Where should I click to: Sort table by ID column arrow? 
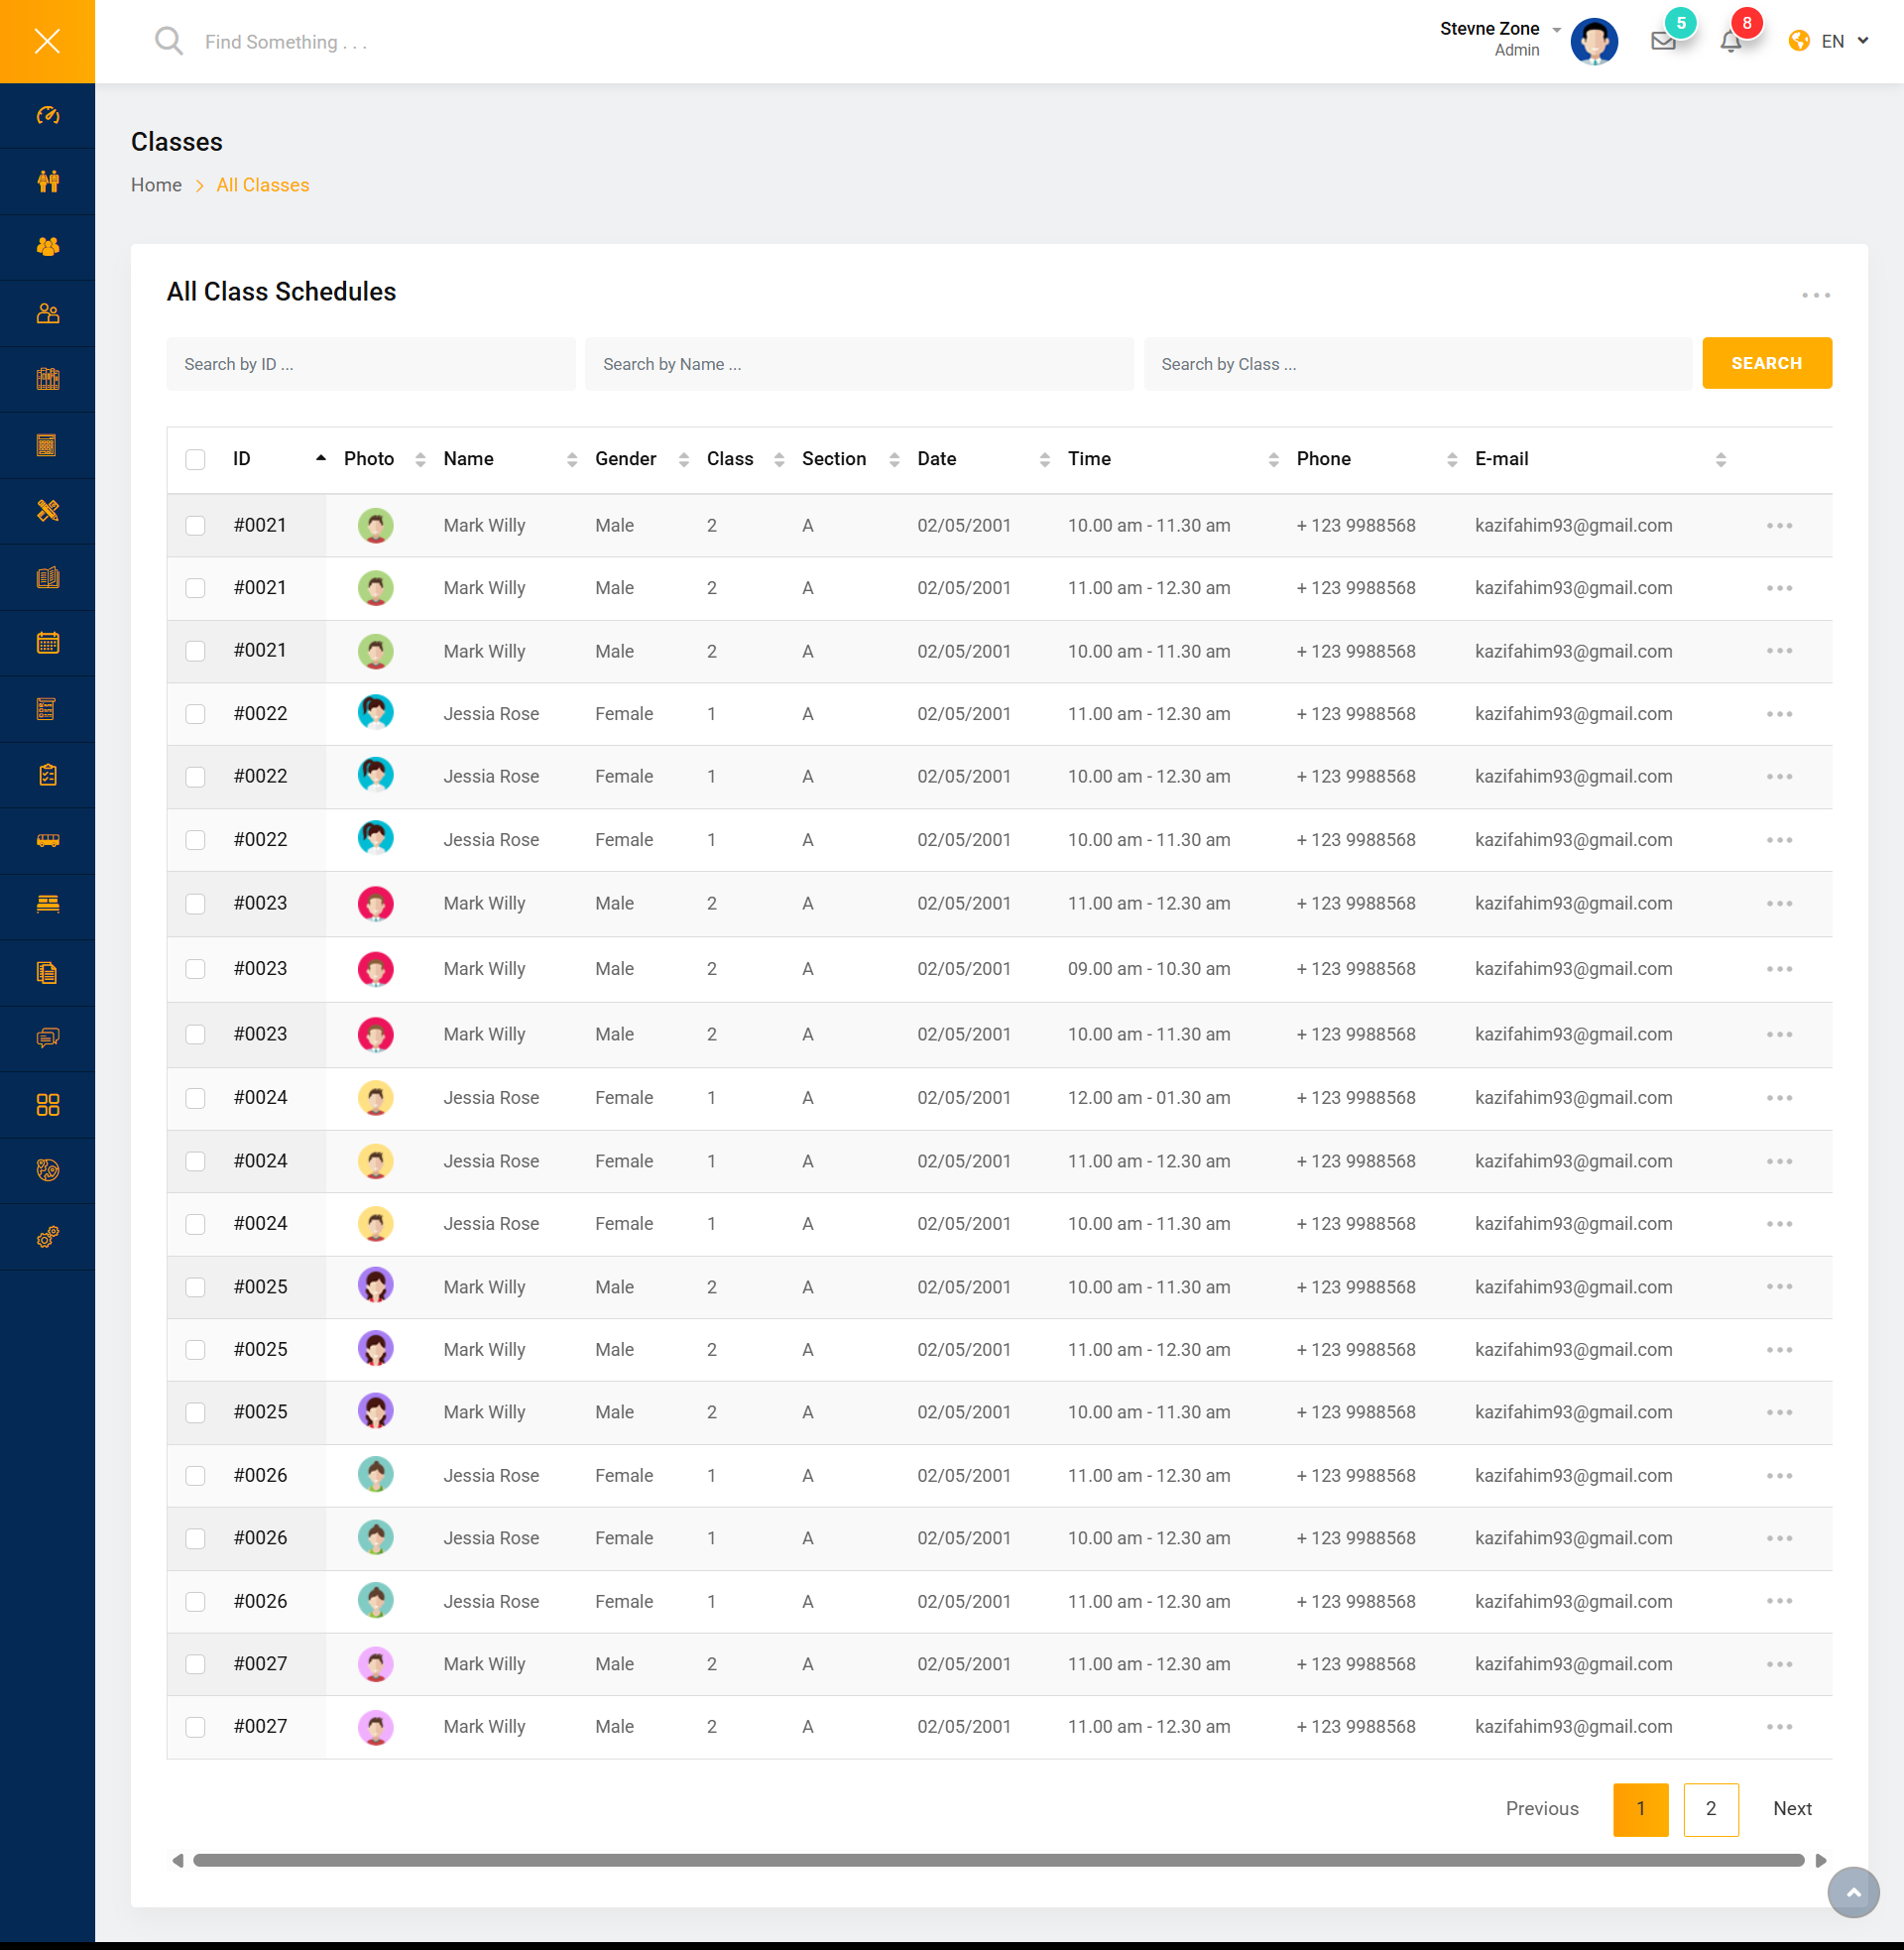click(321, 458)
